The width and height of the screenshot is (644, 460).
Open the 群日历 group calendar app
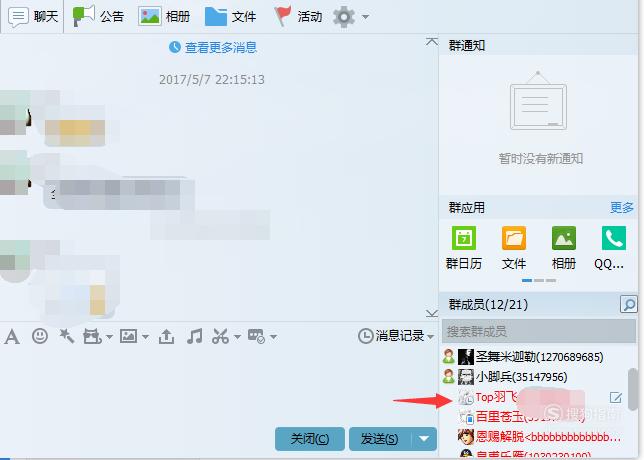[464, 248]
